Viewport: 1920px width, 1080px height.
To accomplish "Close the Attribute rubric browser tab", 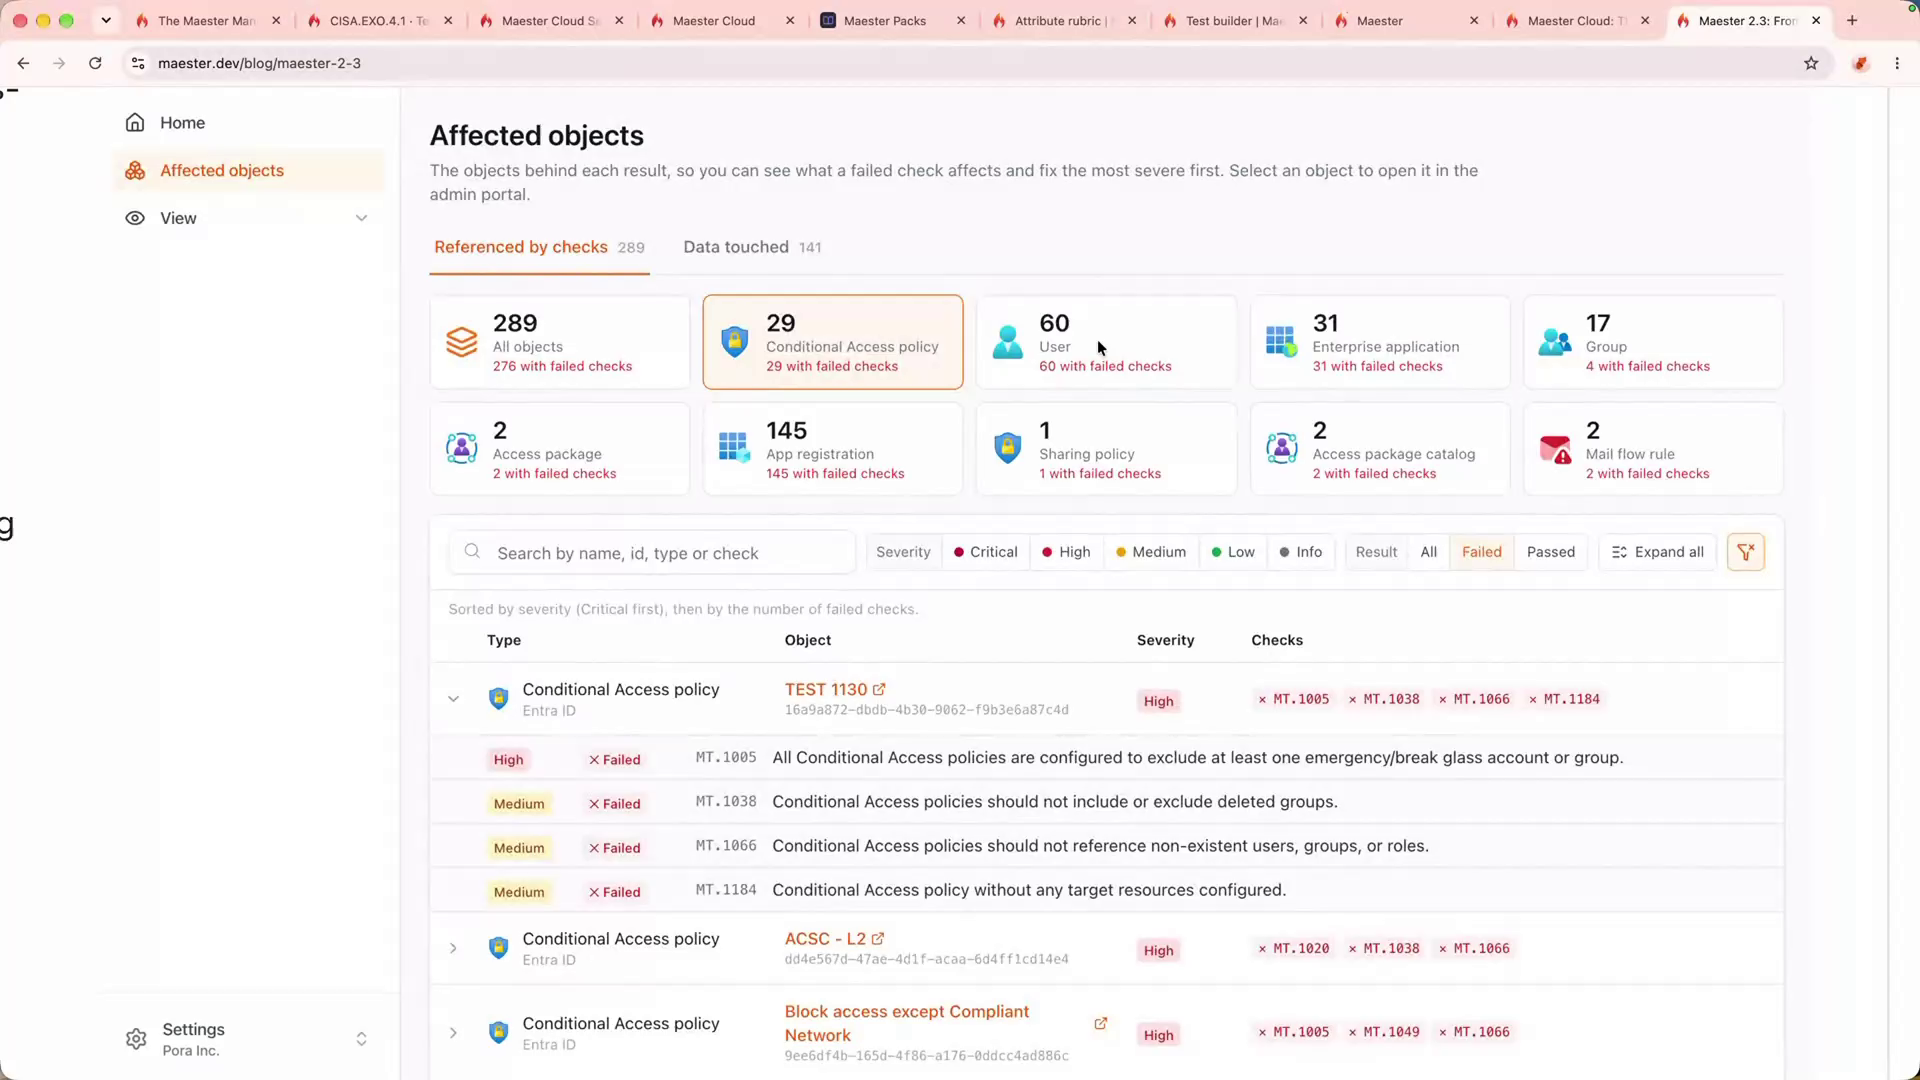I will (1132, 20).
